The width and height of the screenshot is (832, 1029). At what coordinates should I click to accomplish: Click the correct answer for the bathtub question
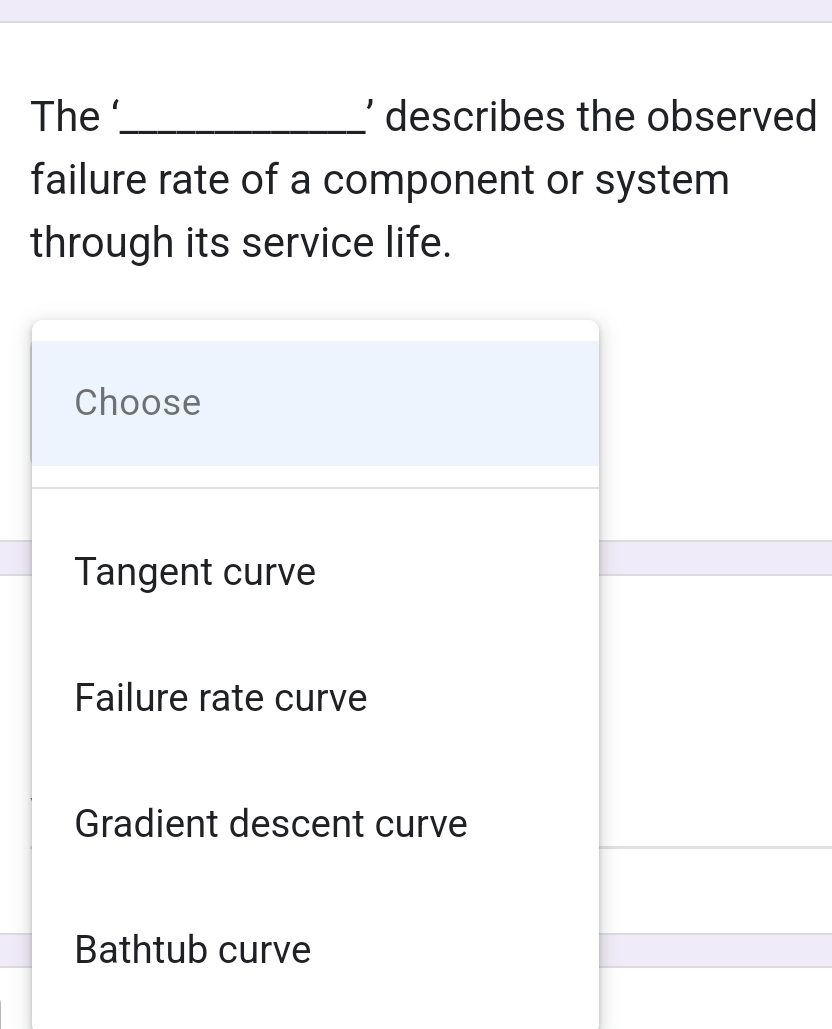pyautogui.click(x=192, y=949)
